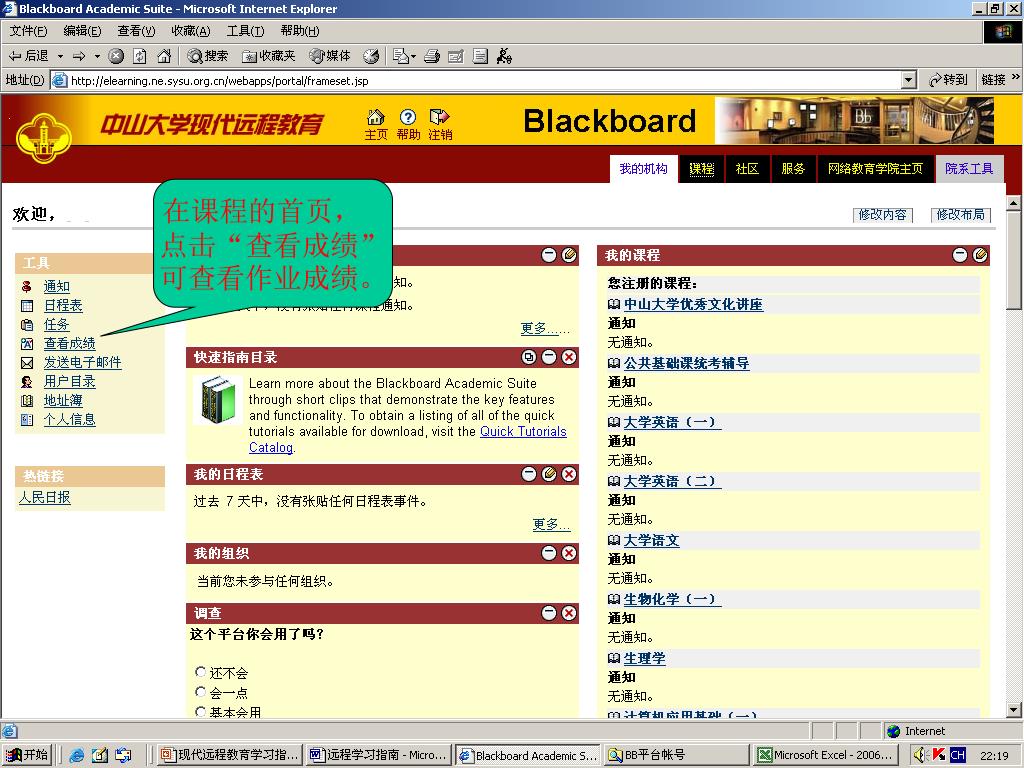Expand the Back button history dropdown
This screenshot has width=1024, height=768.
(60, 56)
